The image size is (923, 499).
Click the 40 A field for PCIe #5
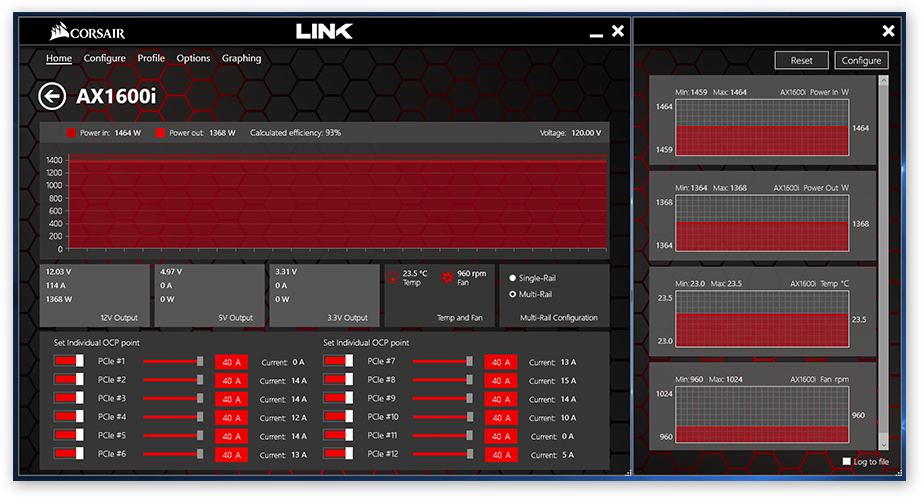coord(231,436)
